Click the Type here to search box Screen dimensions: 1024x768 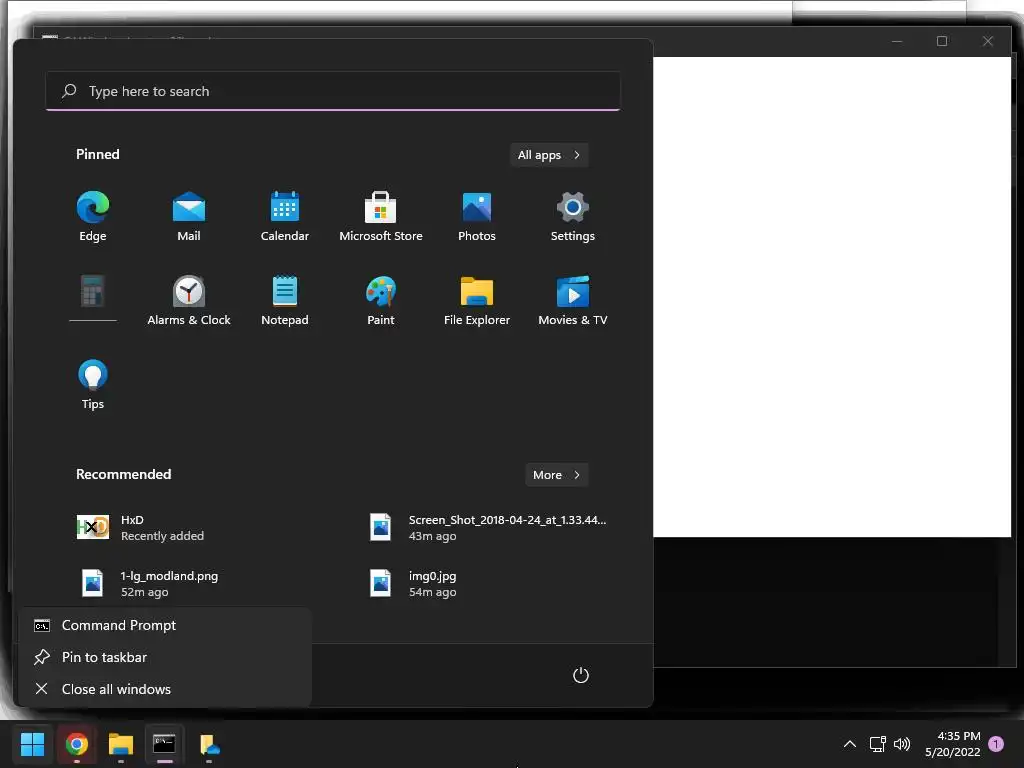tap(333, 91)
